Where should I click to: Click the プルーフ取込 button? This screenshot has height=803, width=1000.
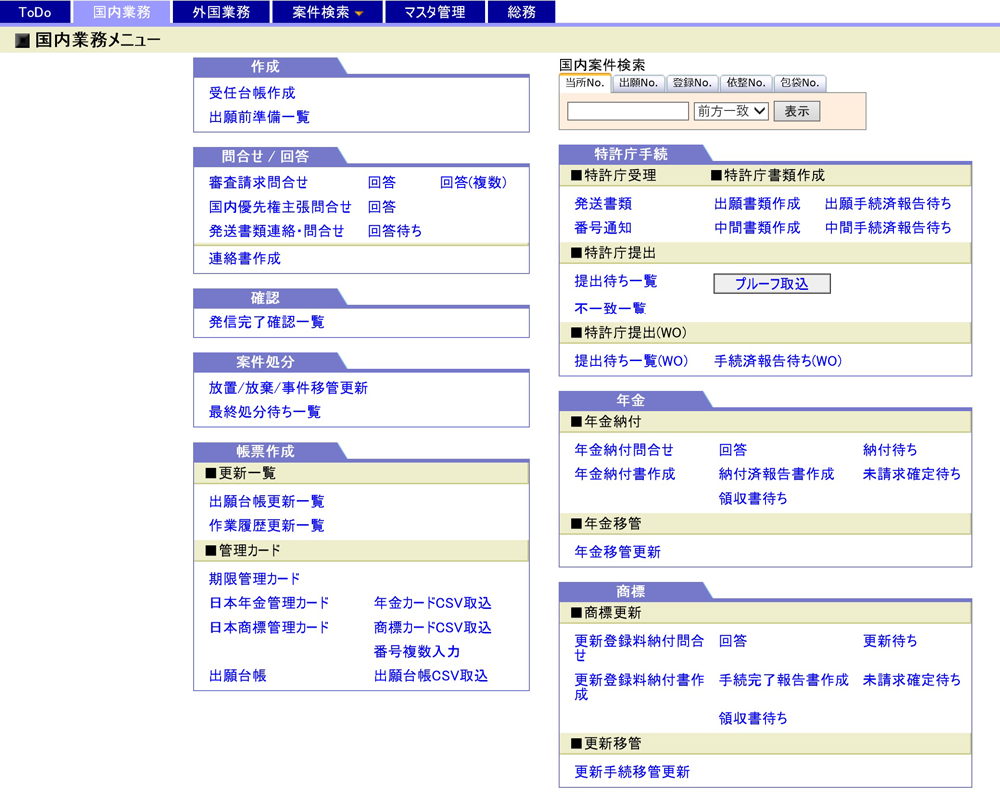(772, 284)
